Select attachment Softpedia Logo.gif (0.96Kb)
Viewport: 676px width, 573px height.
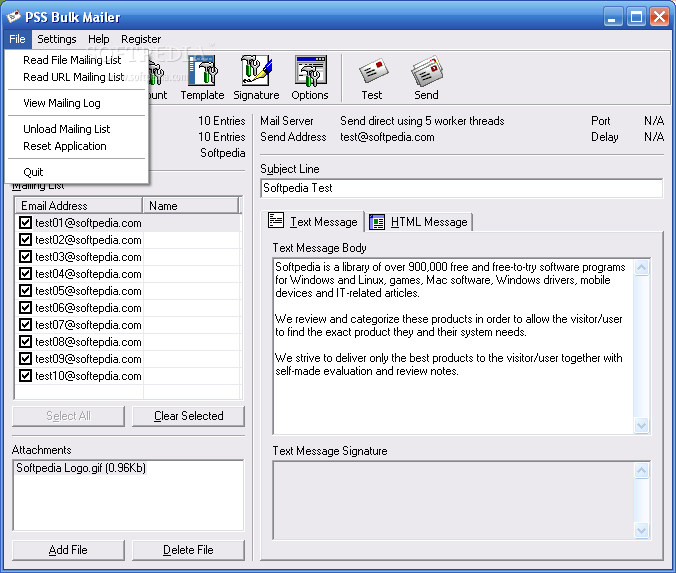tap(81, 468)
